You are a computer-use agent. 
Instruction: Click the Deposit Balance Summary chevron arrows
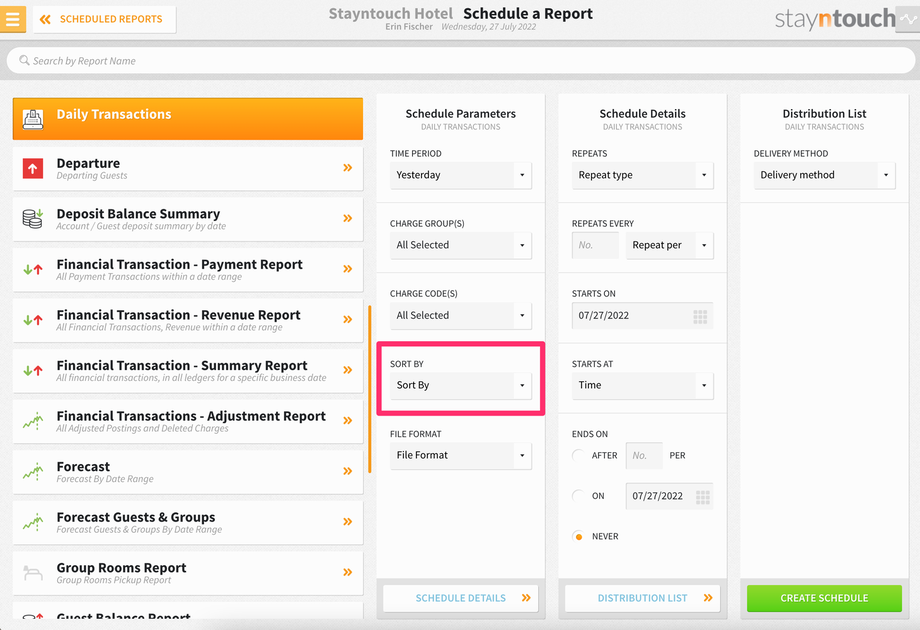(x=347, y=218)
